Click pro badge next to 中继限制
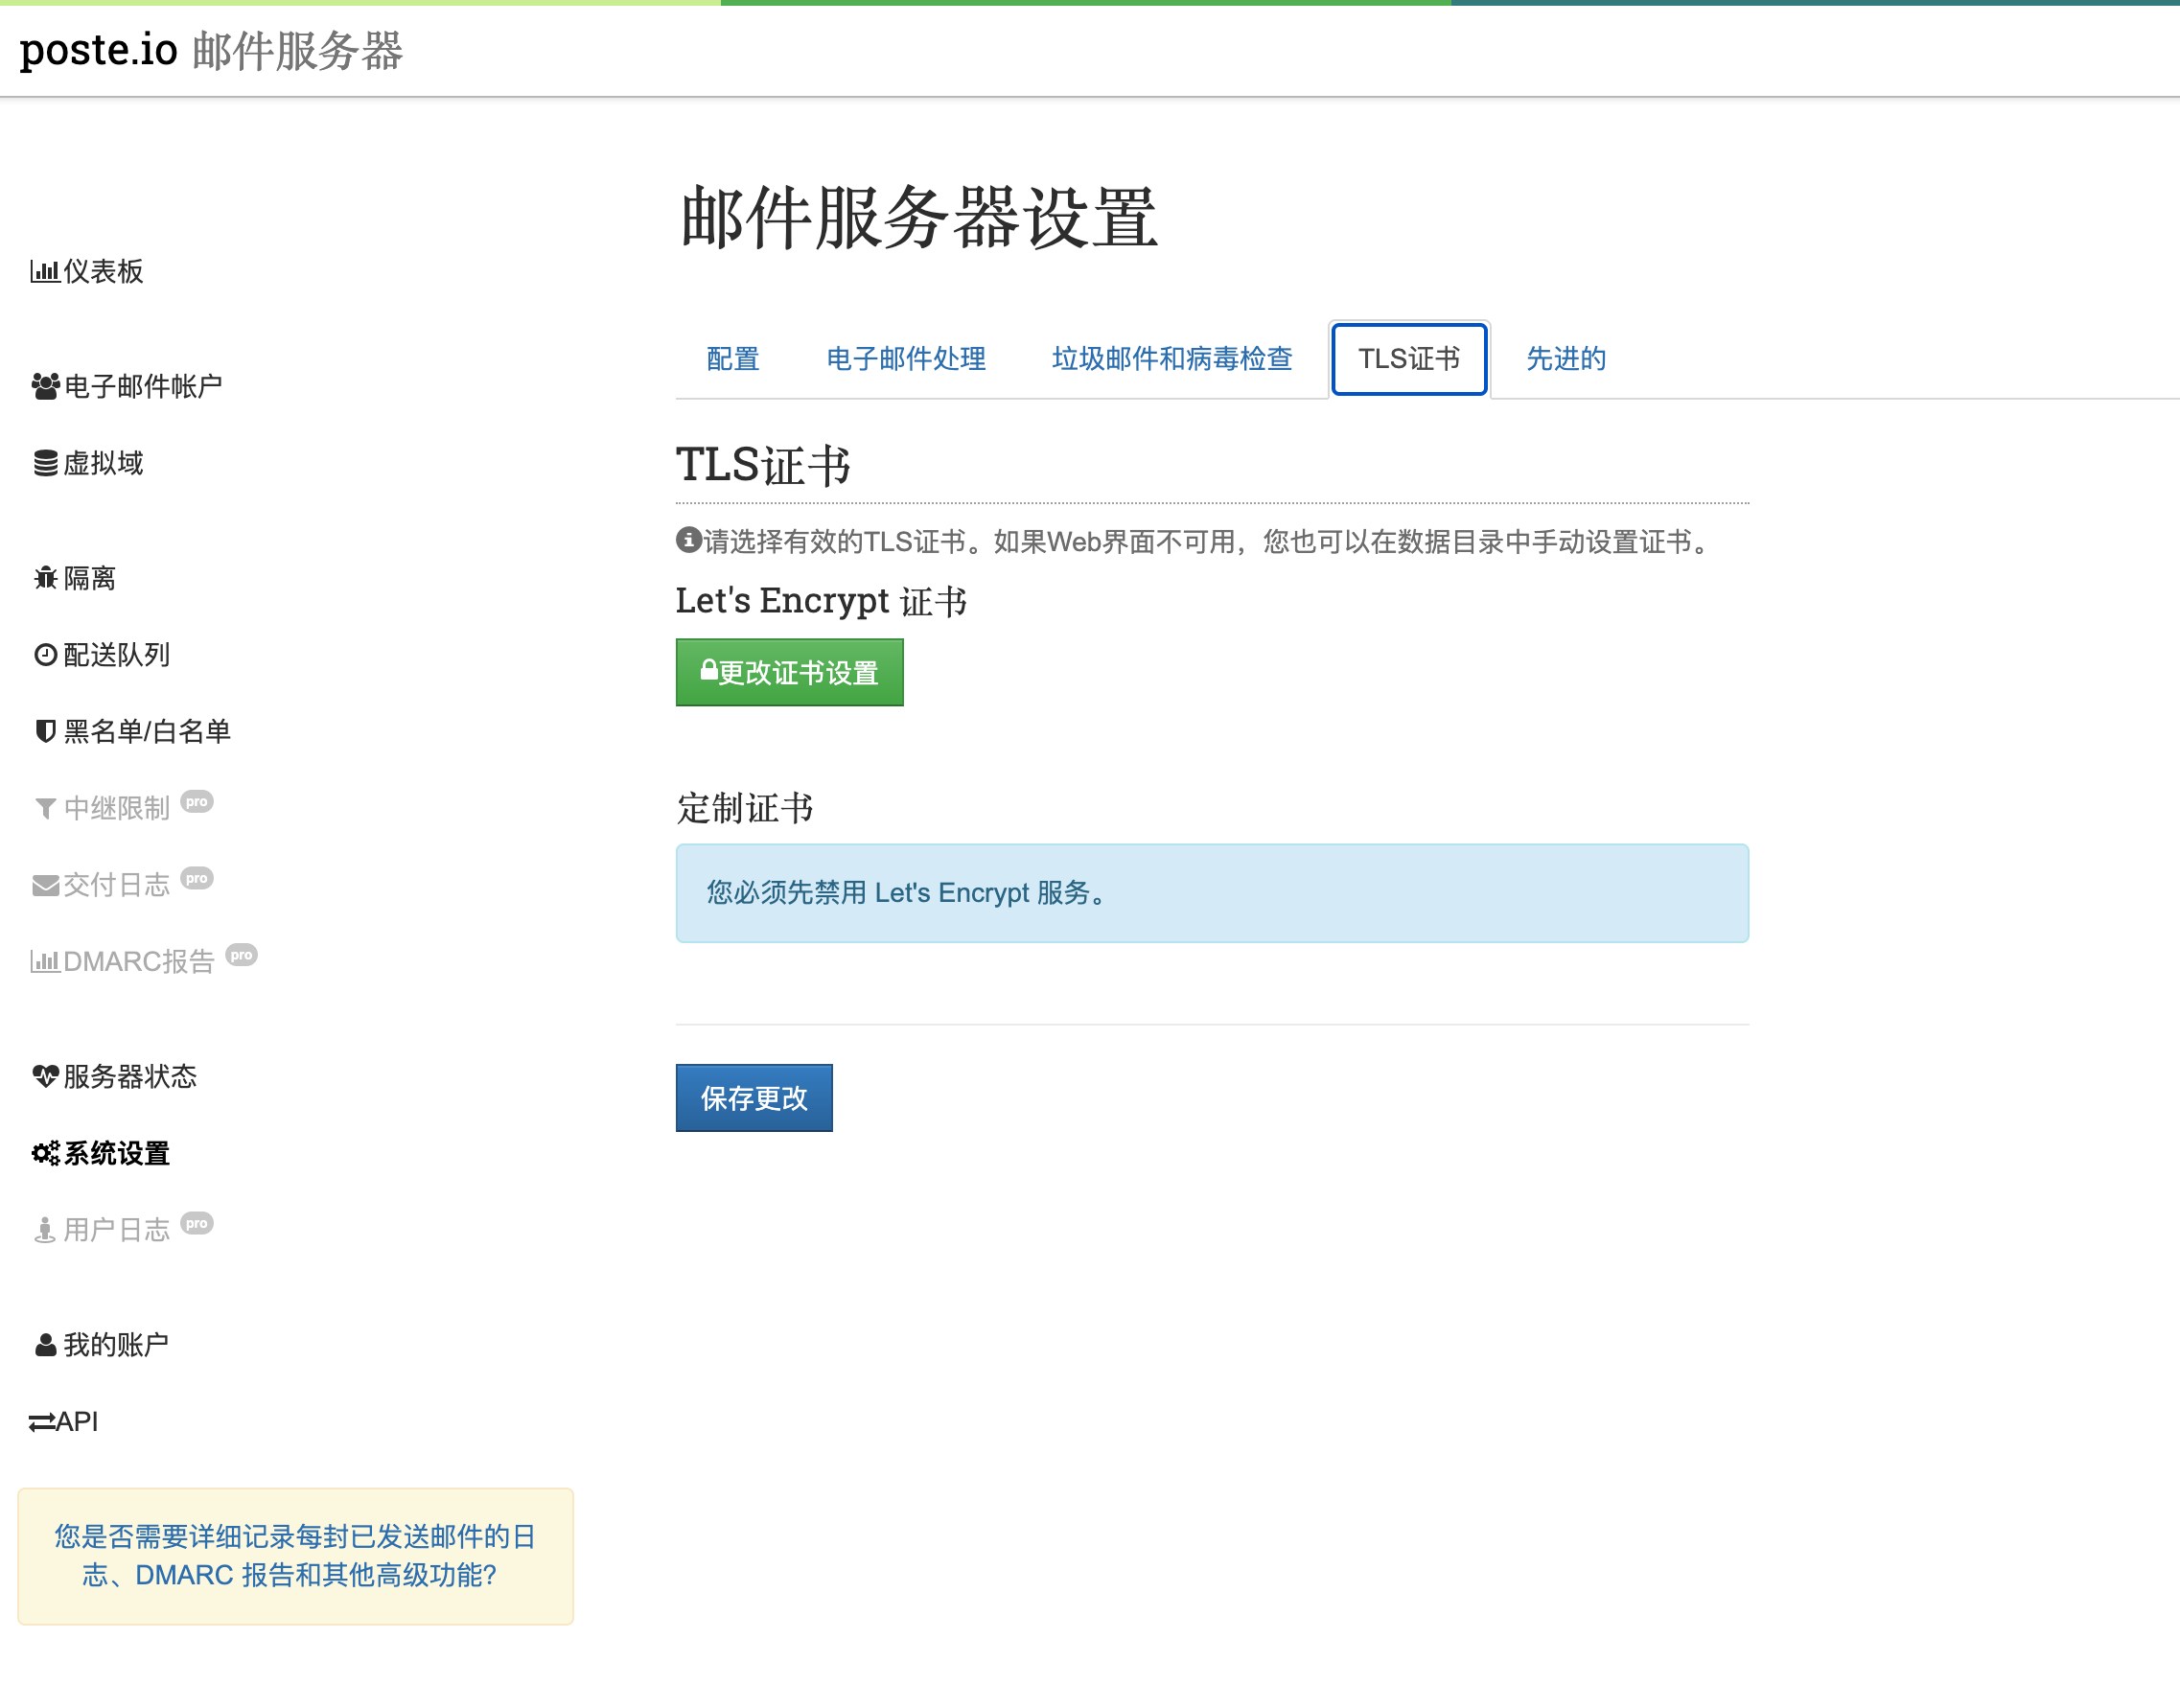2180x1708 pixels. [197, 802]
